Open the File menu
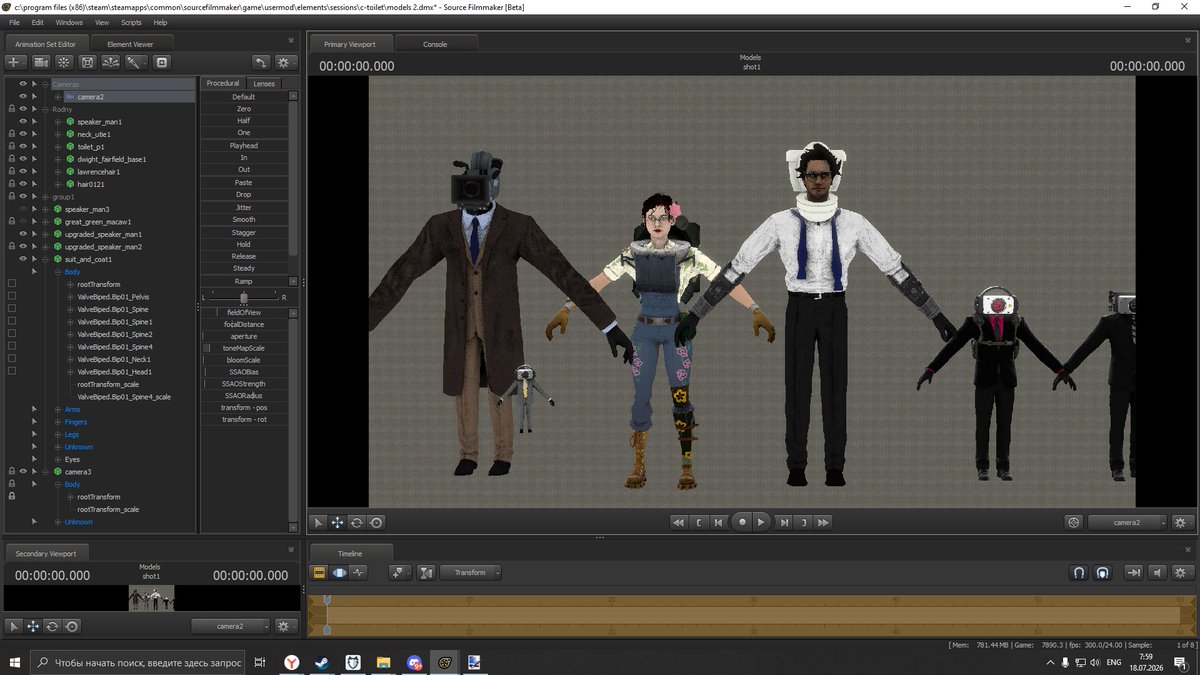 click(14, 22)
